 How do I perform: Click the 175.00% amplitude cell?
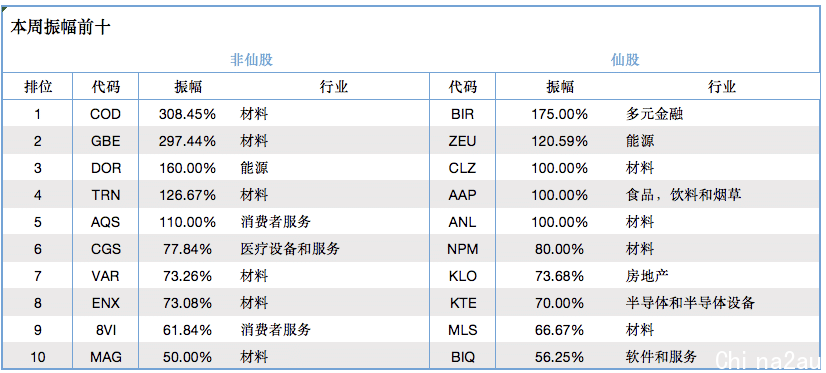559,114
